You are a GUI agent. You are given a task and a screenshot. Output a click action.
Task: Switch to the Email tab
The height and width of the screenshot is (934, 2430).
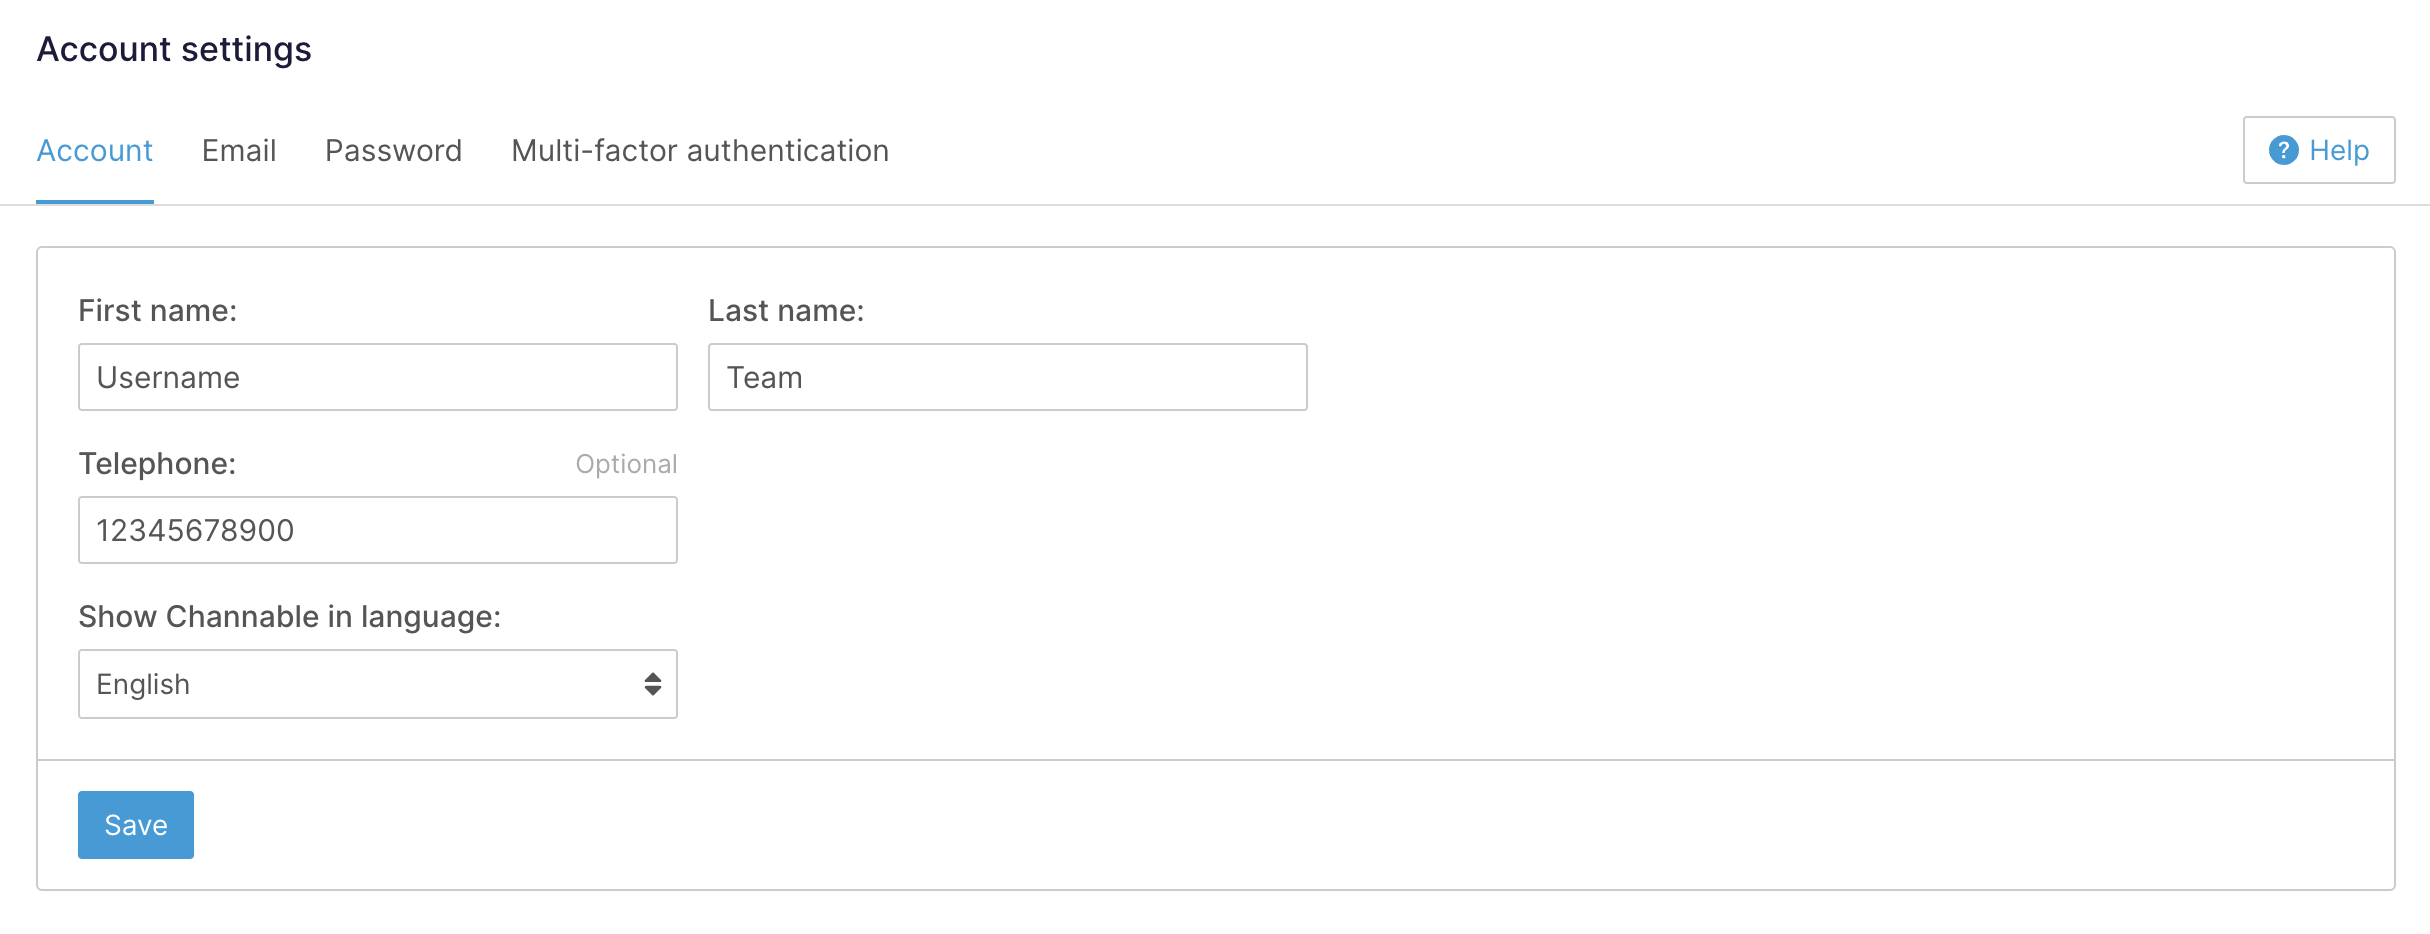click(x=239, y=150)
